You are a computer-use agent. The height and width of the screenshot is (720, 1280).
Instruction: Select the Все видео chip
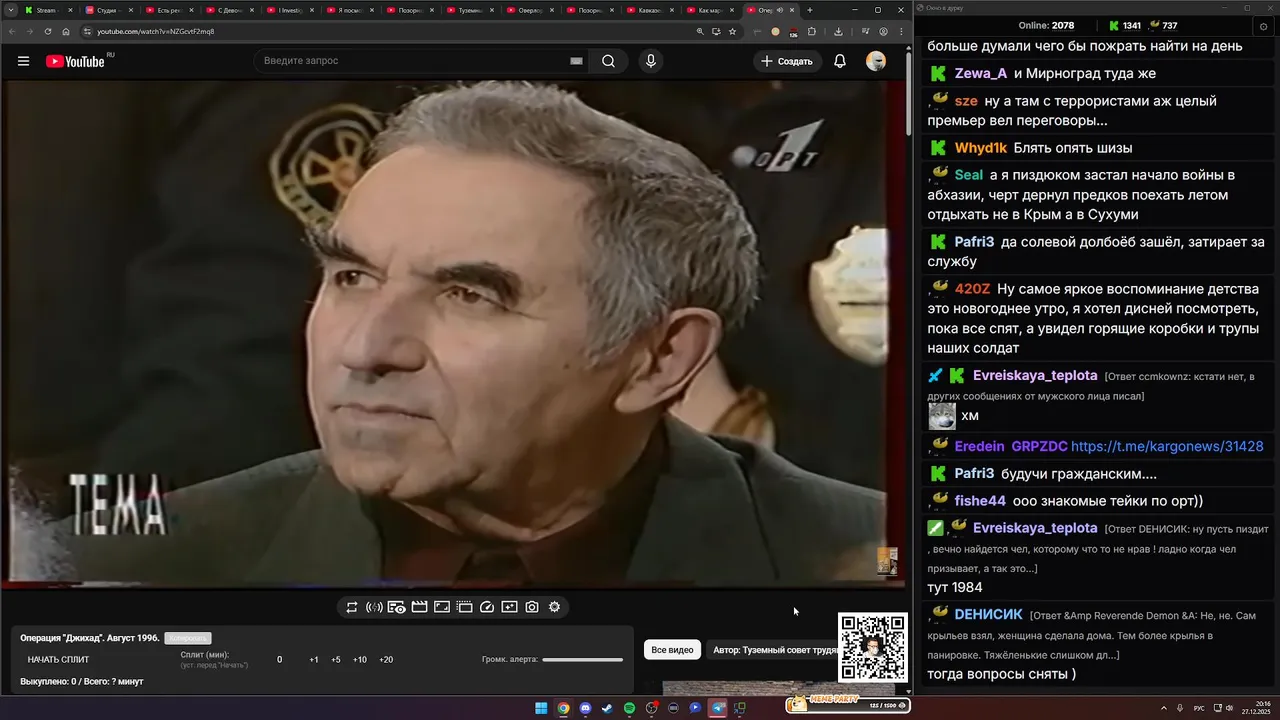(672, 650)
